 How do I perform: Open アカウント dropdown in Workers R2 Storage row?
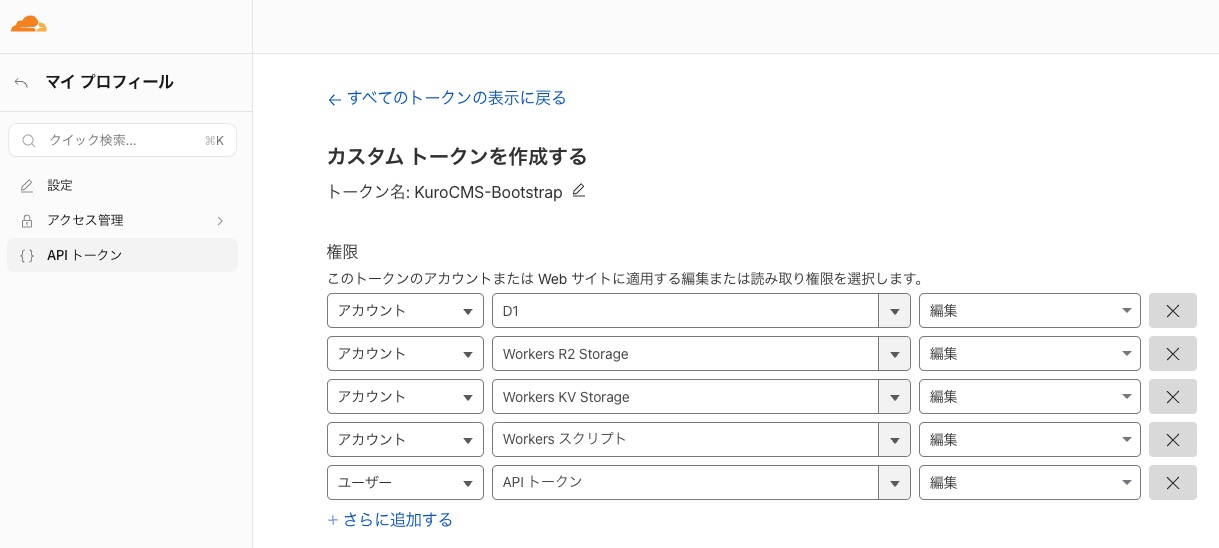click(x=405, y=354)
